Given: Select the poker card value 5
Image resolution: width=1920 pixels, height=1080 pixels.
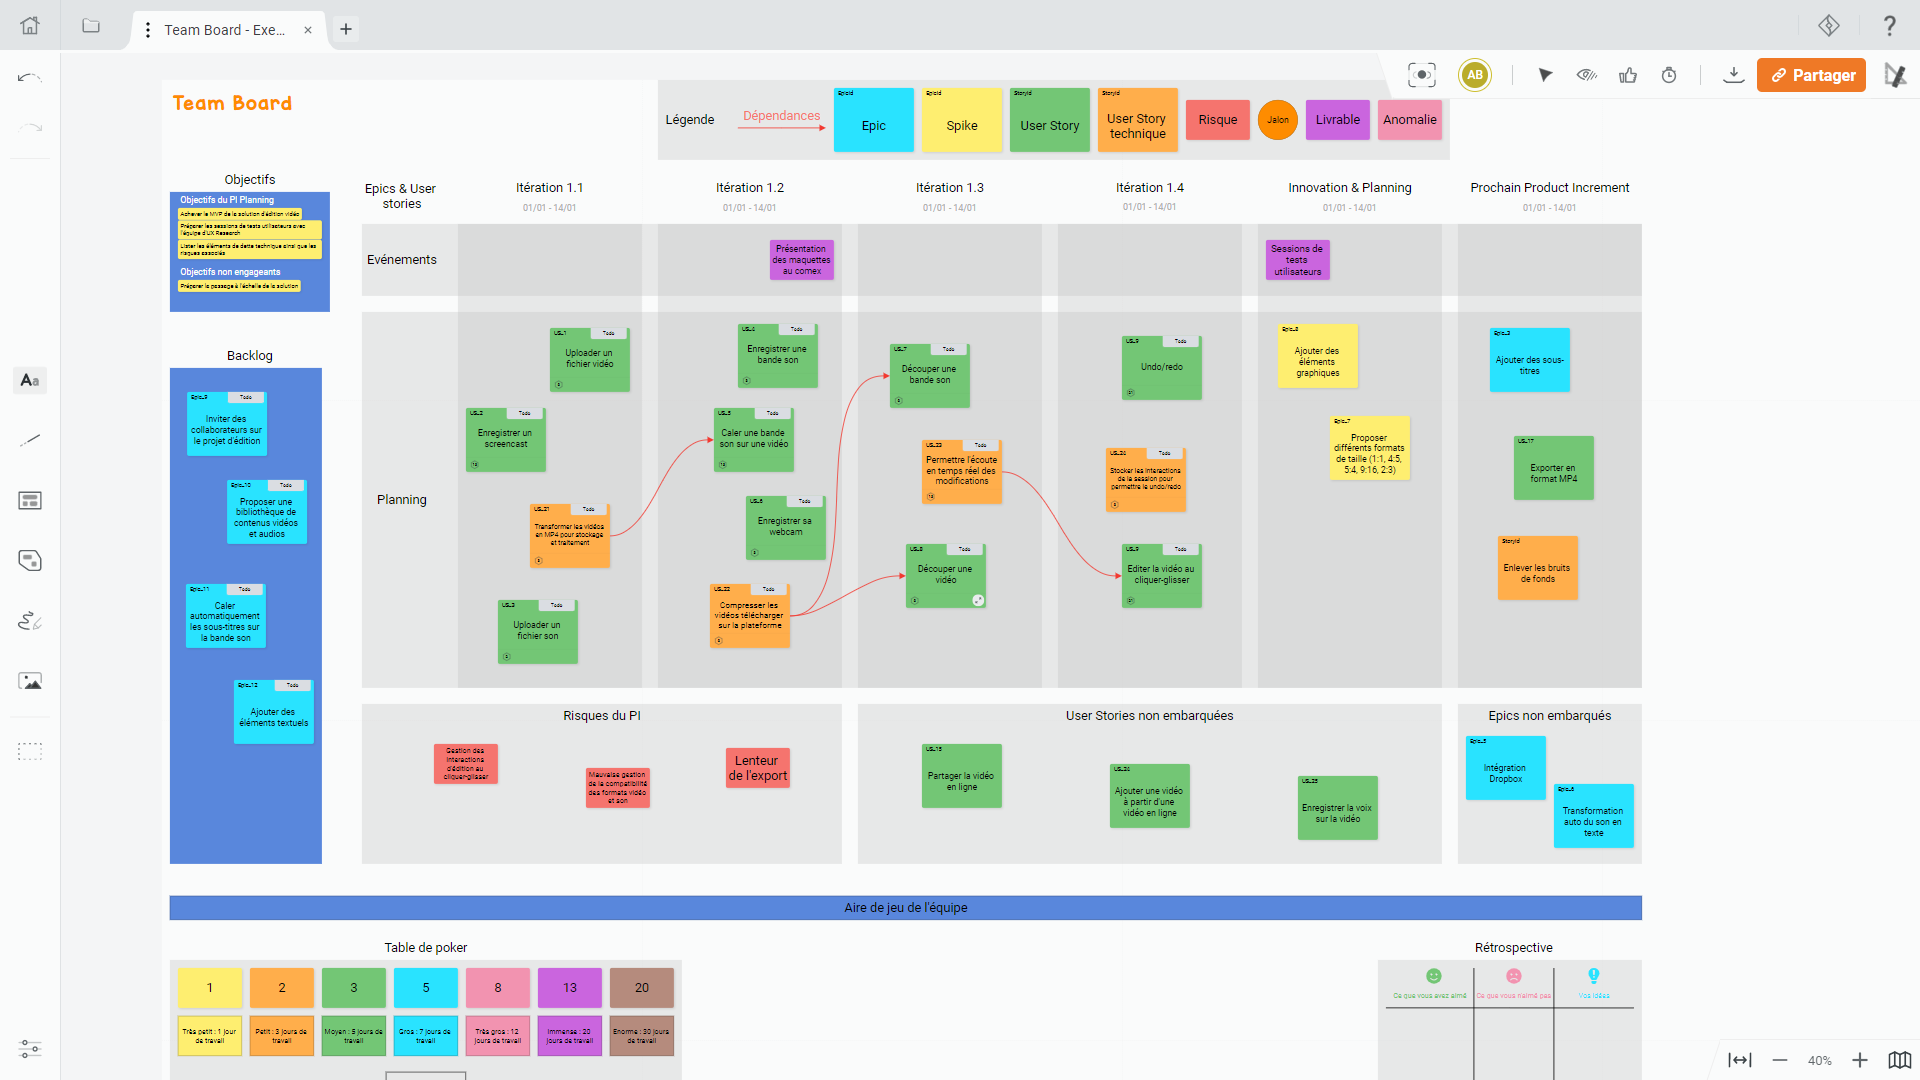Looking at the screenshot, I should (425, 986).
